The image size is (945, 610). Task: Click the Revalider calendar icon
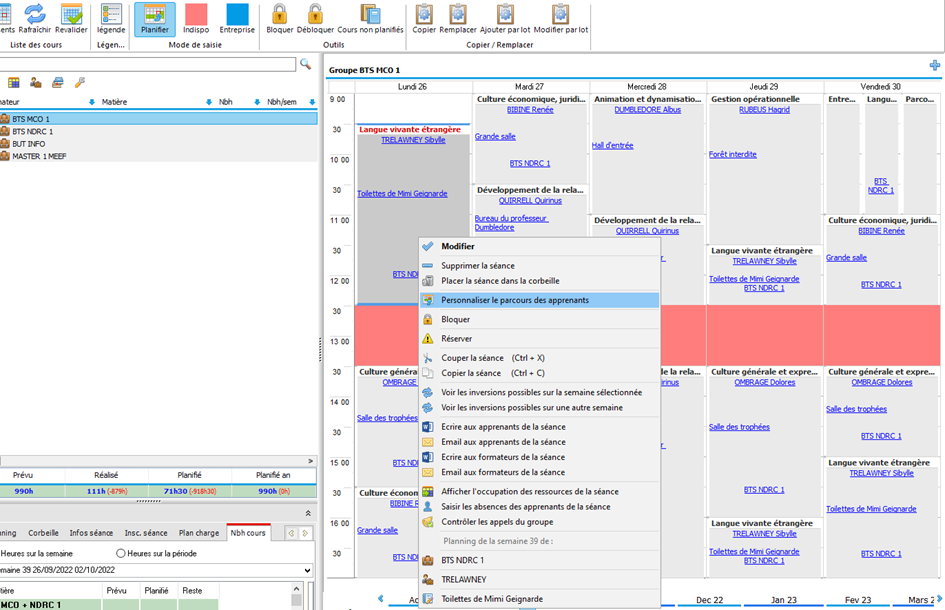(x=71, y=13)
